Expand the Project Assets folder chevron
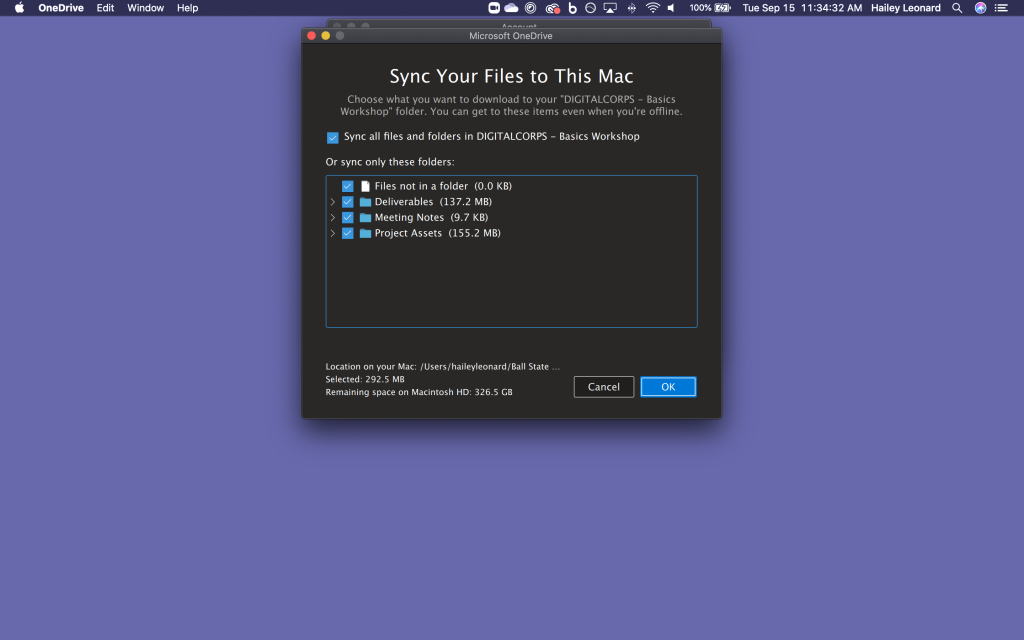 coord(333,234)
